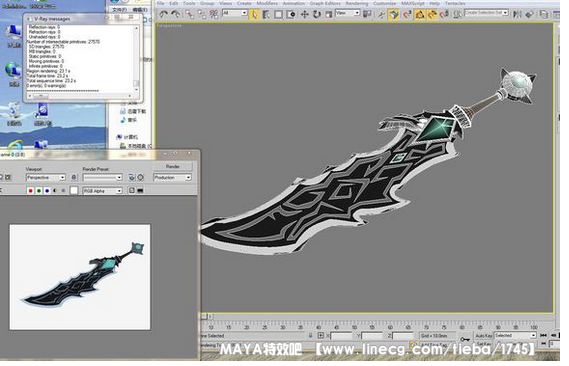
Task: Select the Select and Link tool
Action: (x=189, y=14)
